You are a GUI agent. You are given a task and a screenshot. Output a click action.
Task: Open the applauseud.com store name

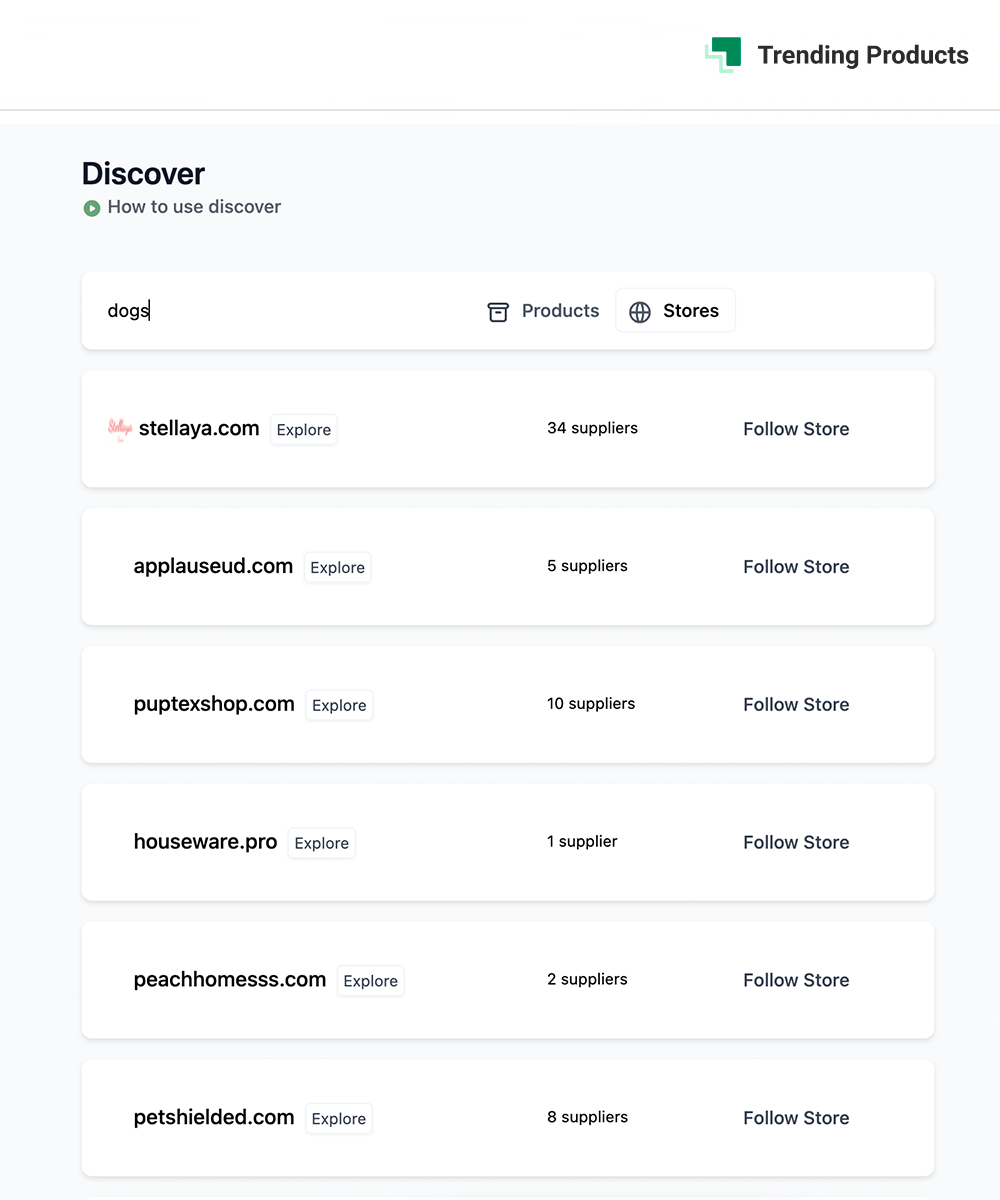(213, 566)
